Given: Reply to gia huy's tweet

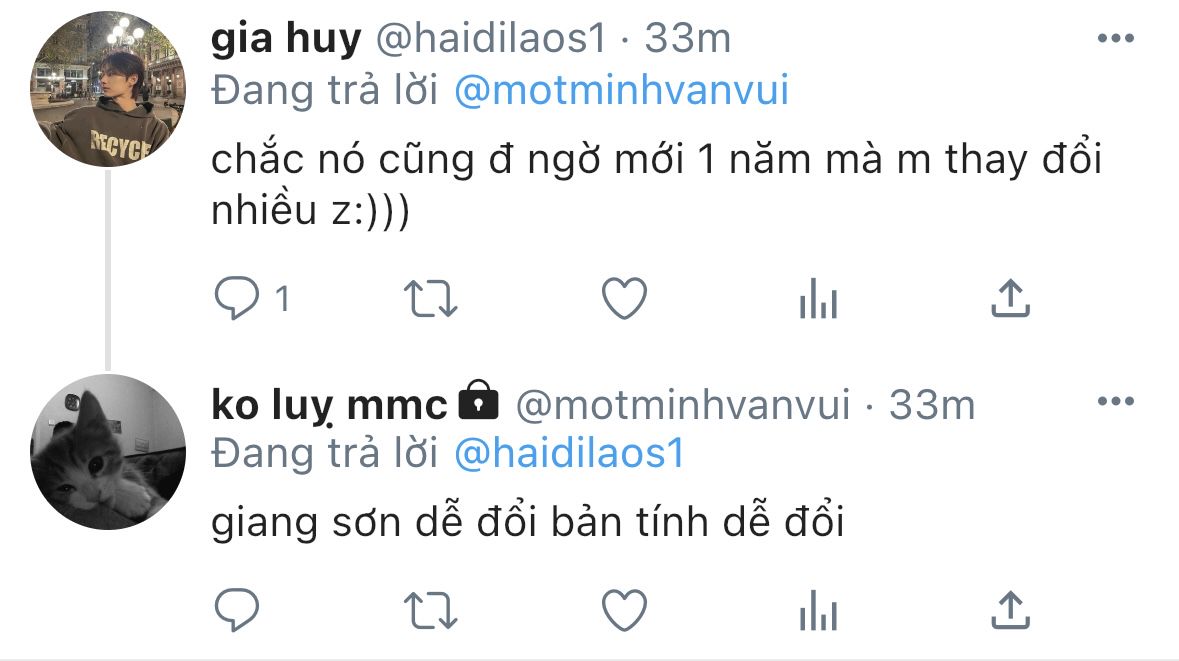Looking at the screenshot, I should 237,298.
